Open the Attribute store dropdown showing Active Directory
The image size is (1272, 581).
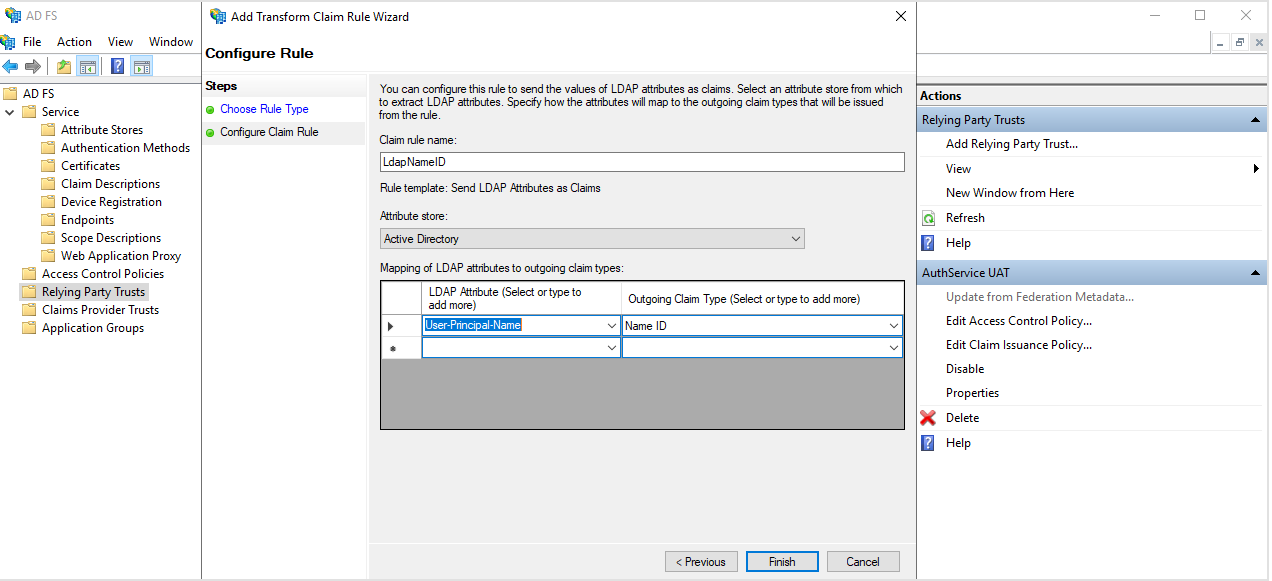pos(797,238)
